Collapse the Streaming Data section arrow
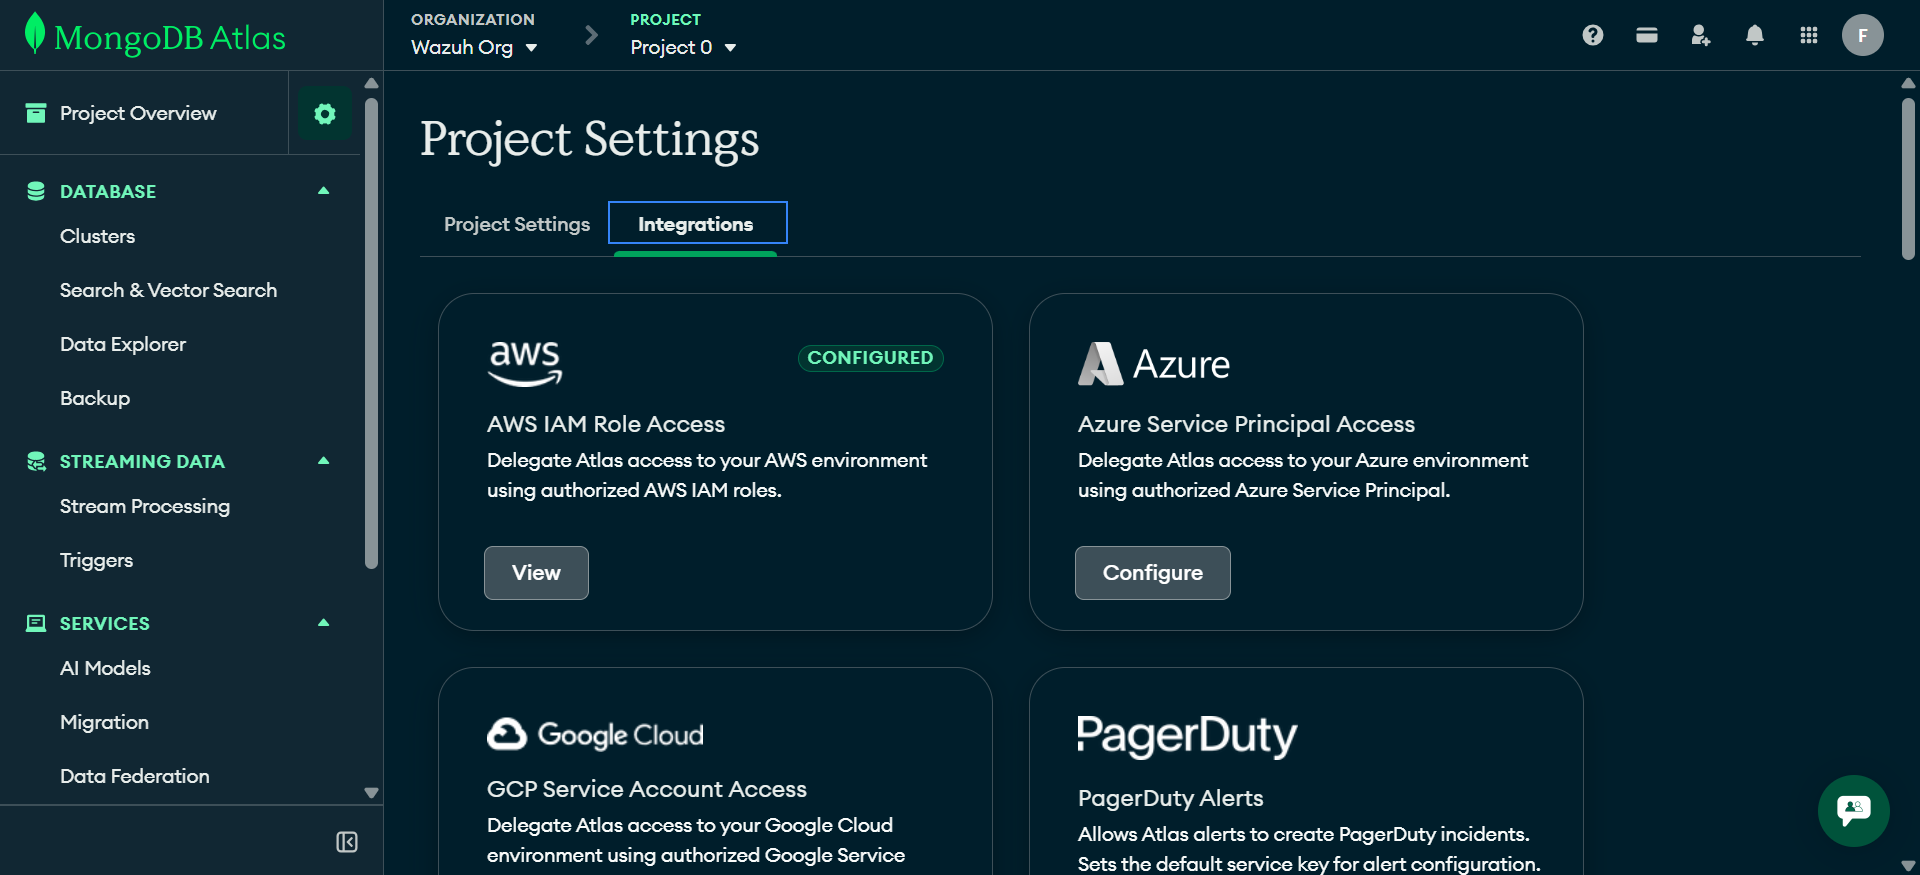This screenshot has height=875, width=1920. (323, 461)
